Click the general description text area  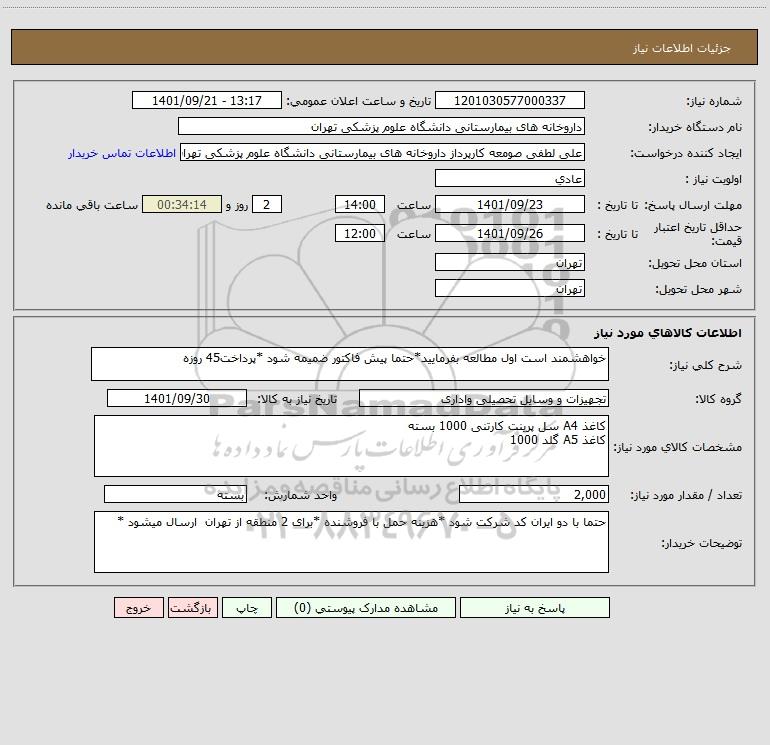coord(350,364)
